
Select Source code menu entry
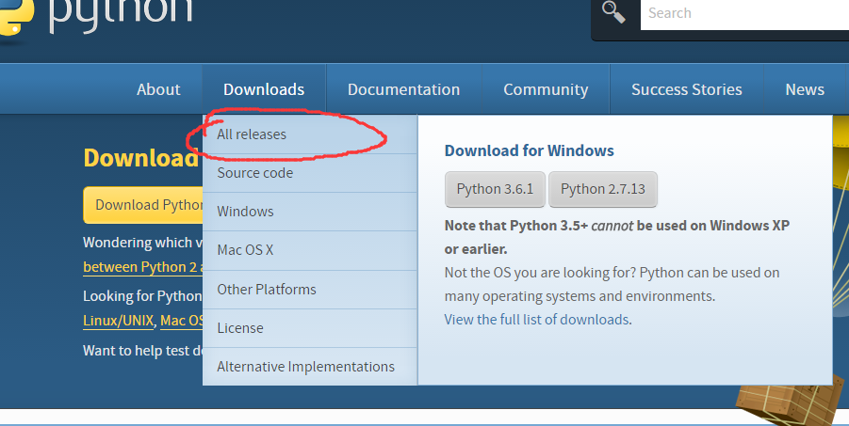pyautogui.click(x=310, y=173)
